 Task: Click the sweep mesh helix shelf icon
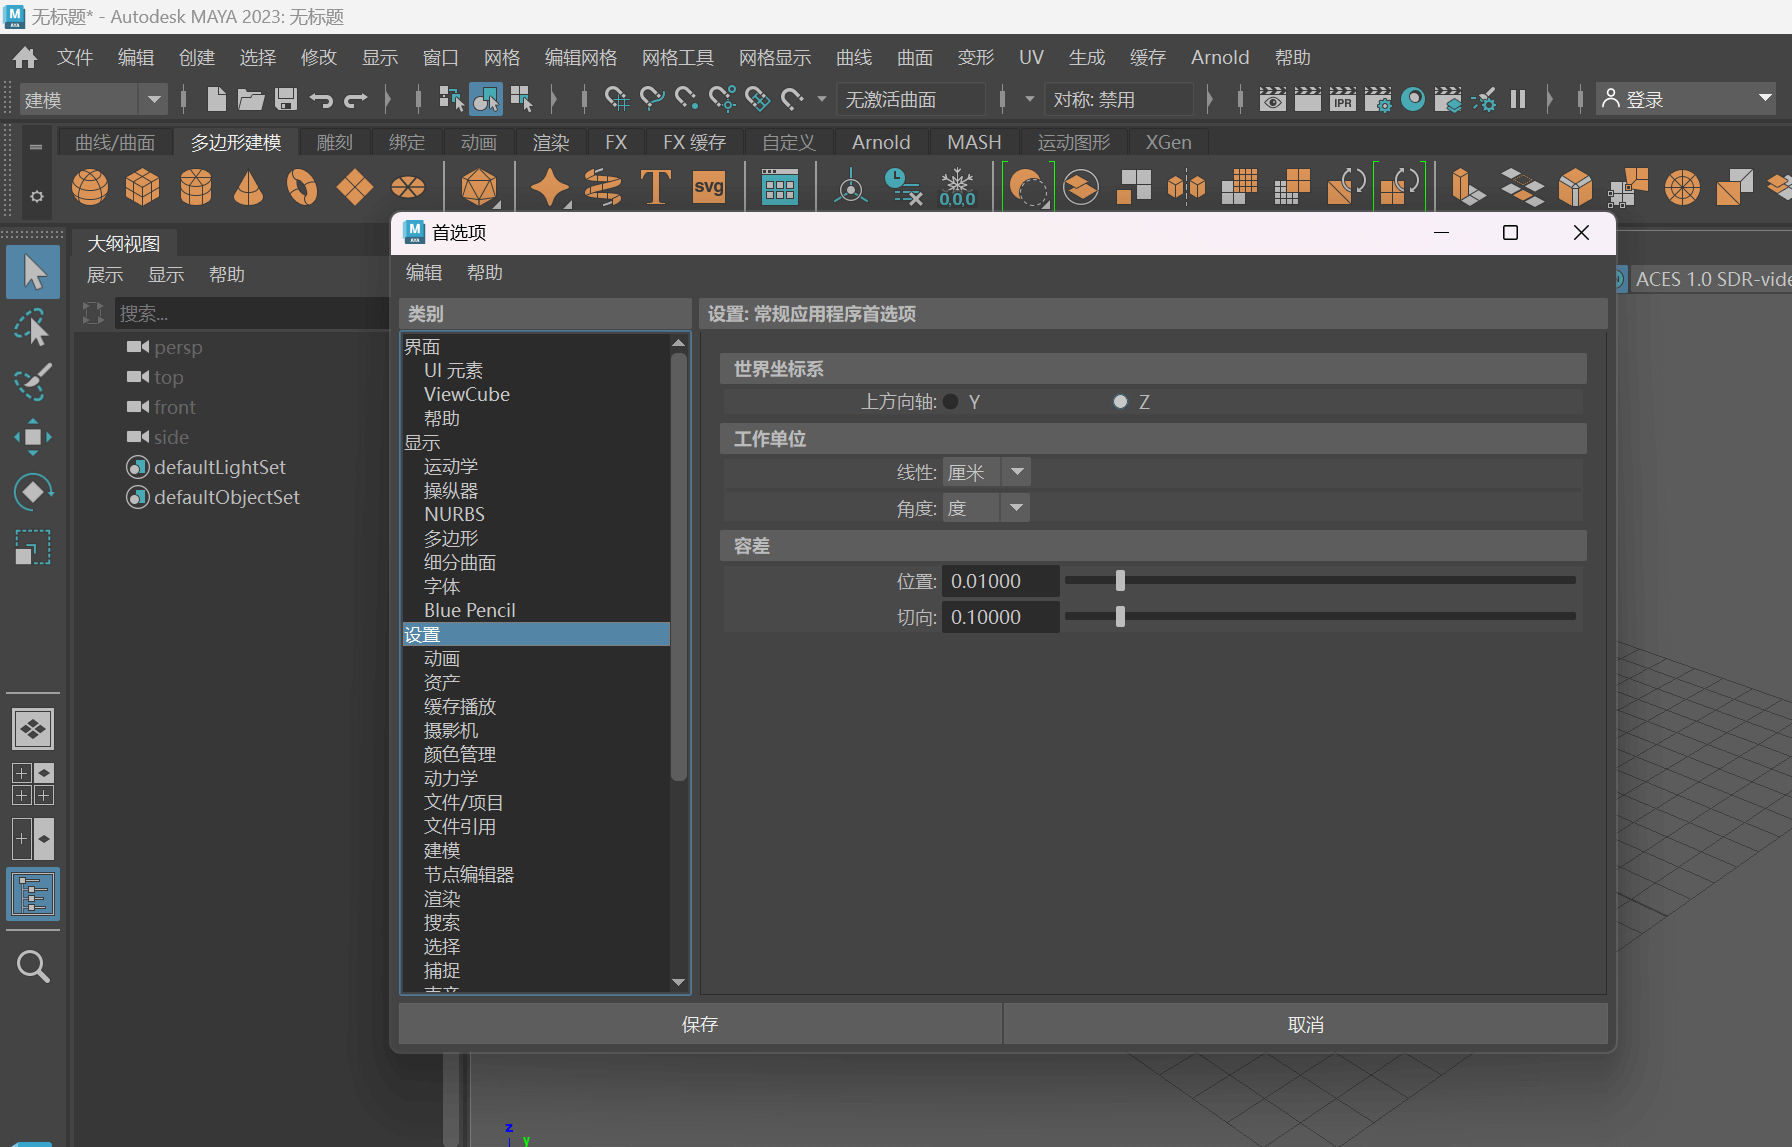click(x=602, y=187)
